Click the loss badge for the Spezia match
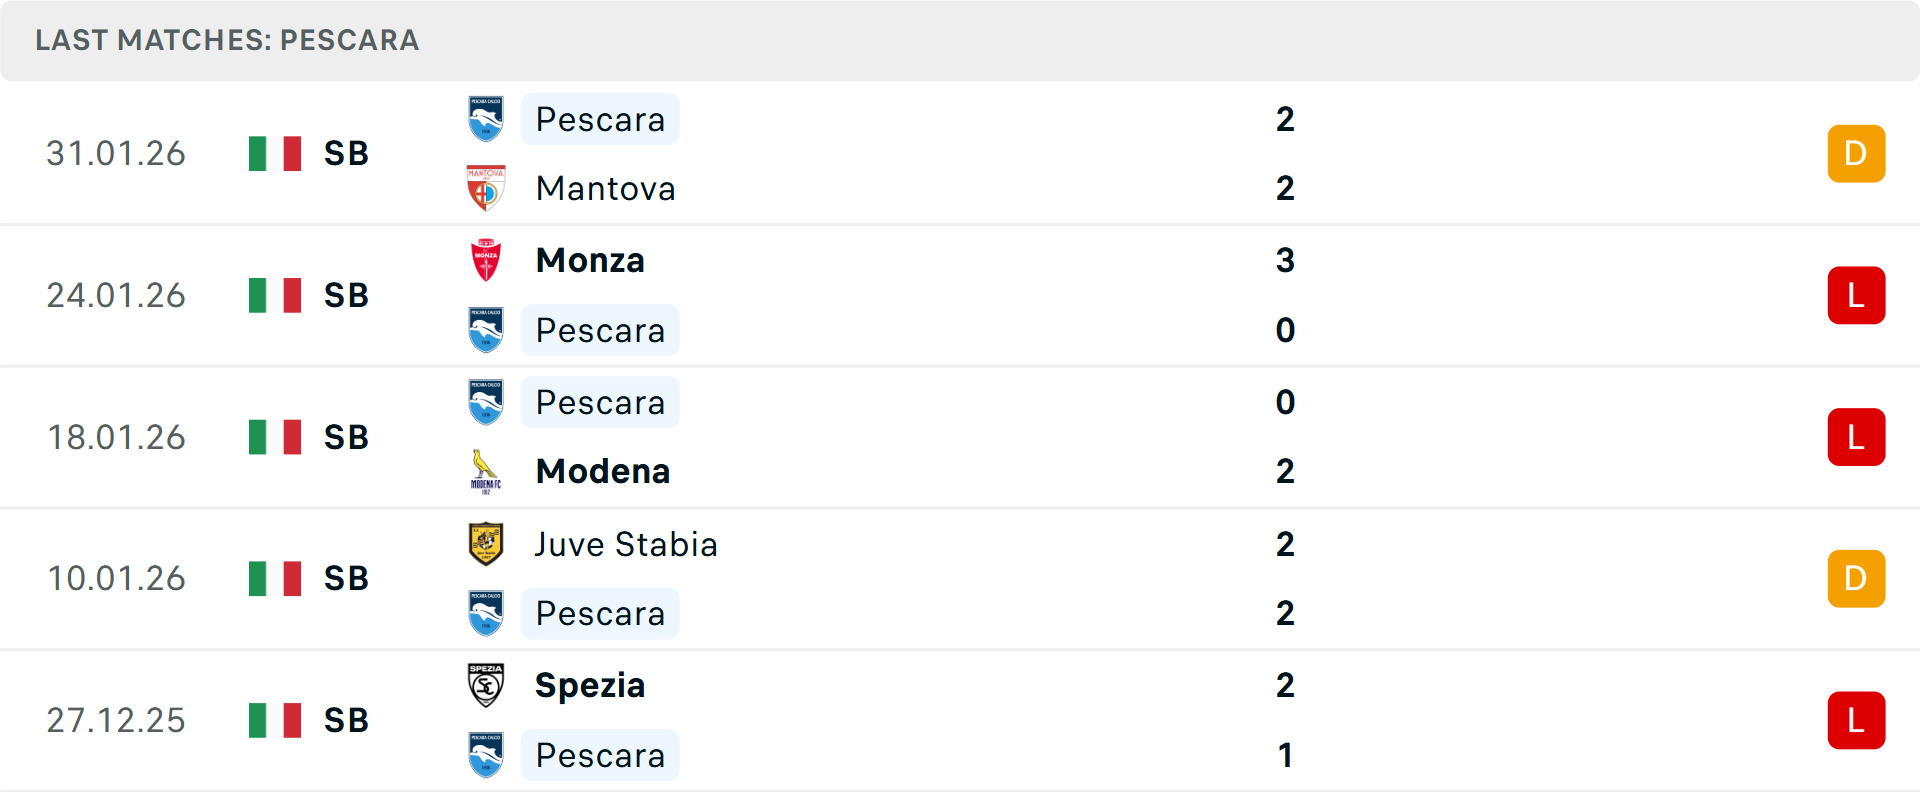This screenshot has width=1920, height=792. tap(1856, 720)
